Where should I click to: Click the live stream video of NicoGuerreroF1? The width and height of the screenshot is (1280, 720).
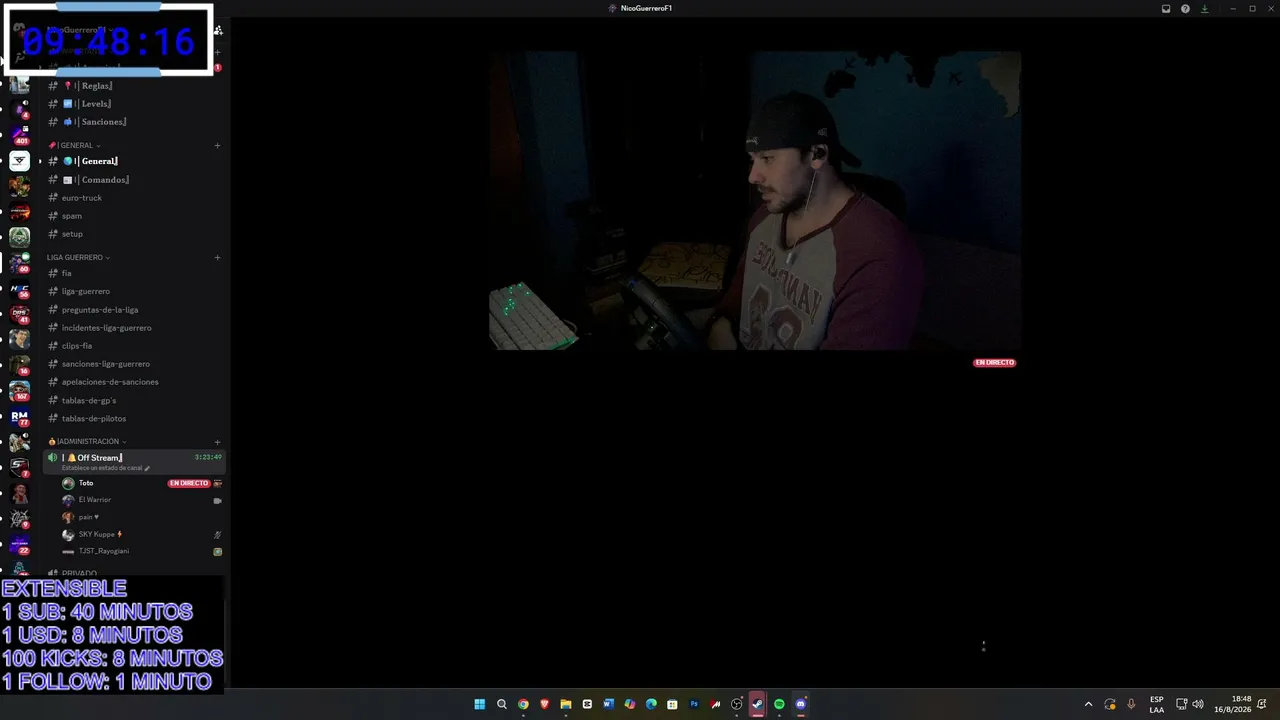point(755,201)
